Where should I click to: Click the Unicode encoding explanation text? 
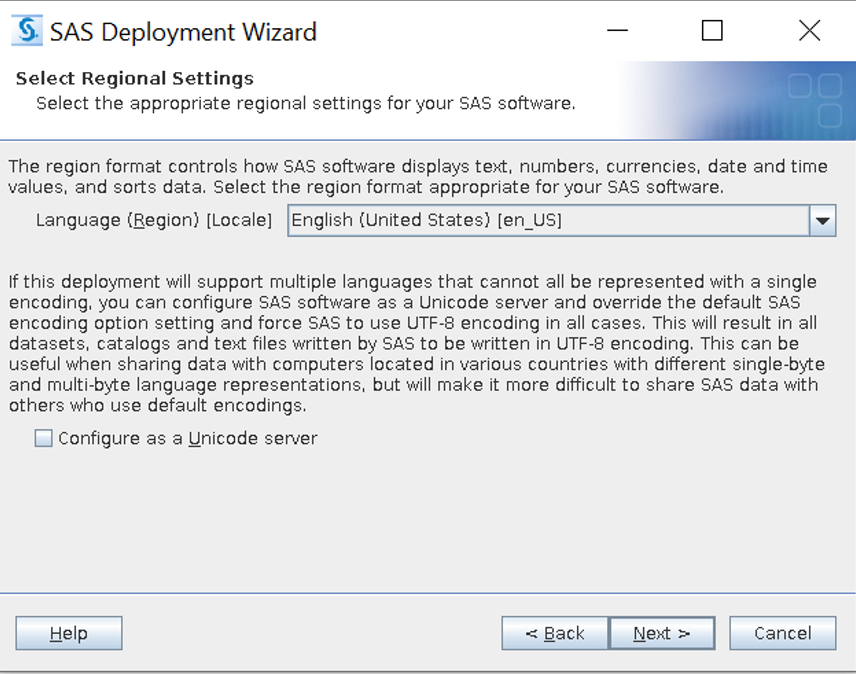[420, 345]
